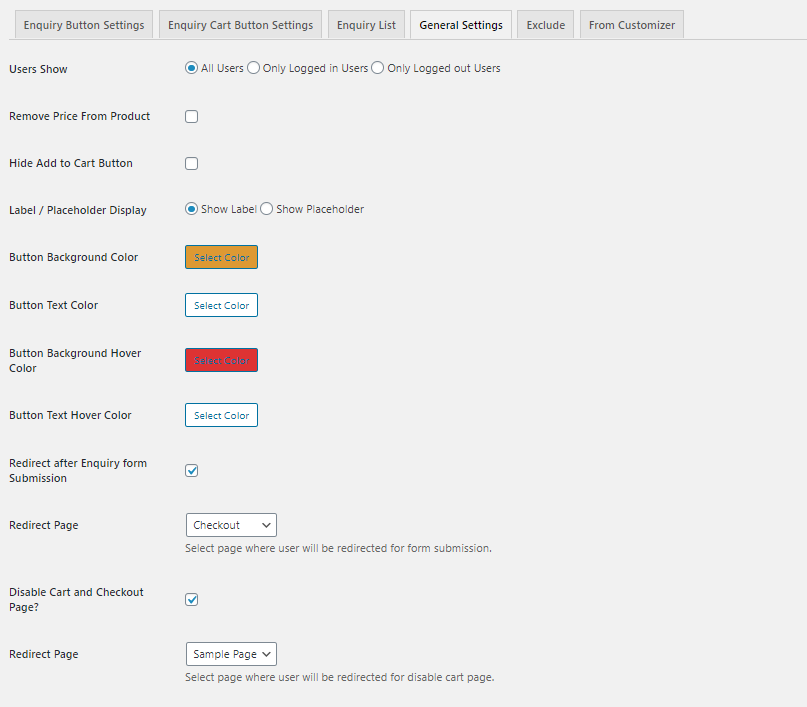The height and width of the screenshot is (707, 807).
Task: Open the Enquiry Cart Button Settings tab
Action: pos(240,23)
